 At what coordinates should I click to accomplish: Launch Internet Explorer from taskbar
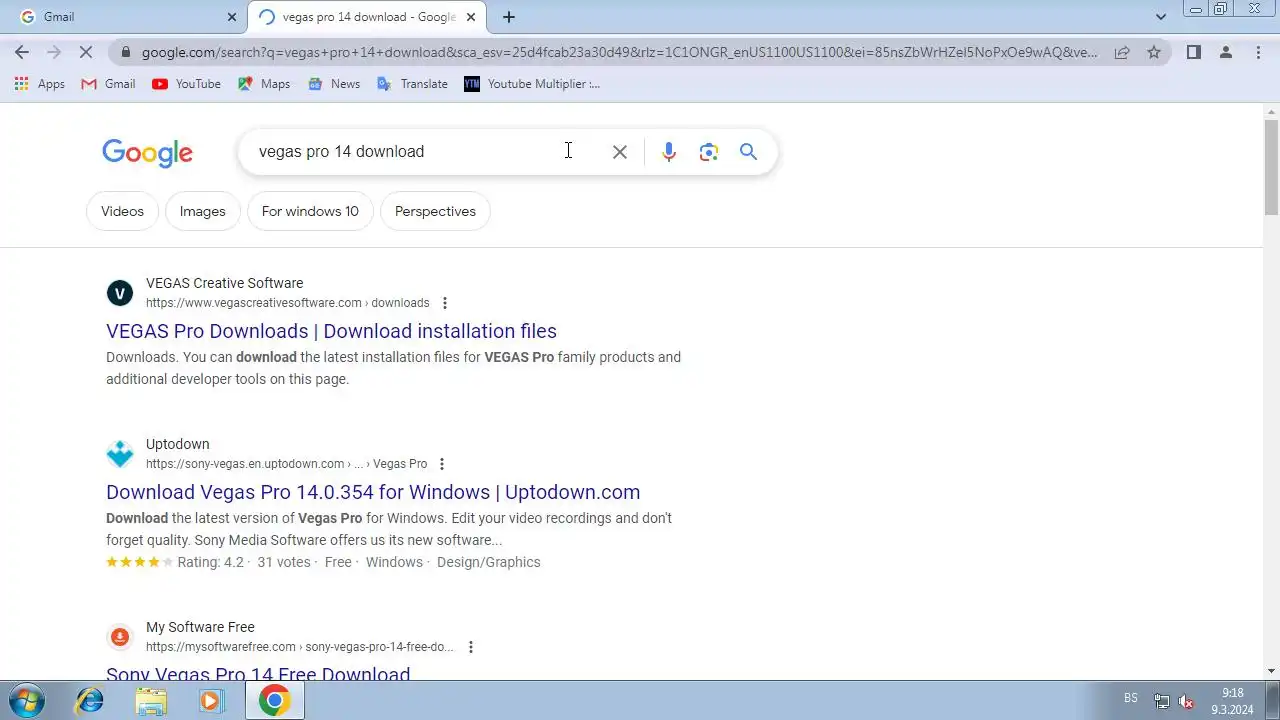90,701
